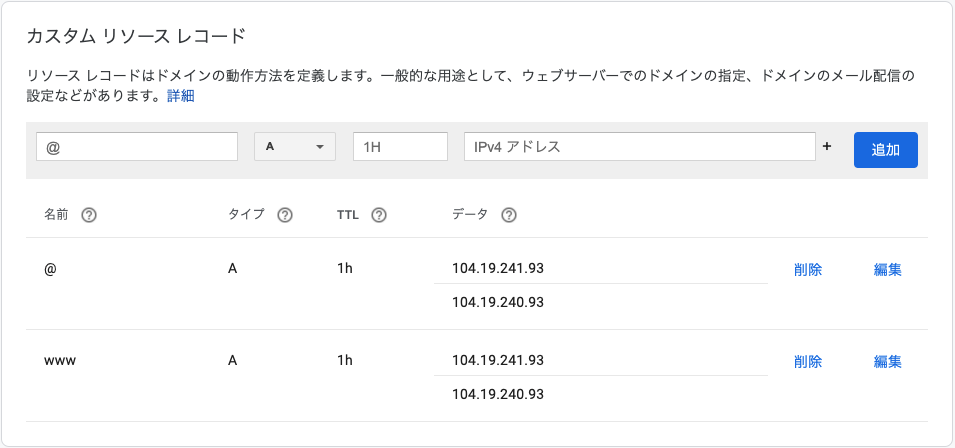Click the plus icon to add another IPv4 field

(x=827, y=147)
